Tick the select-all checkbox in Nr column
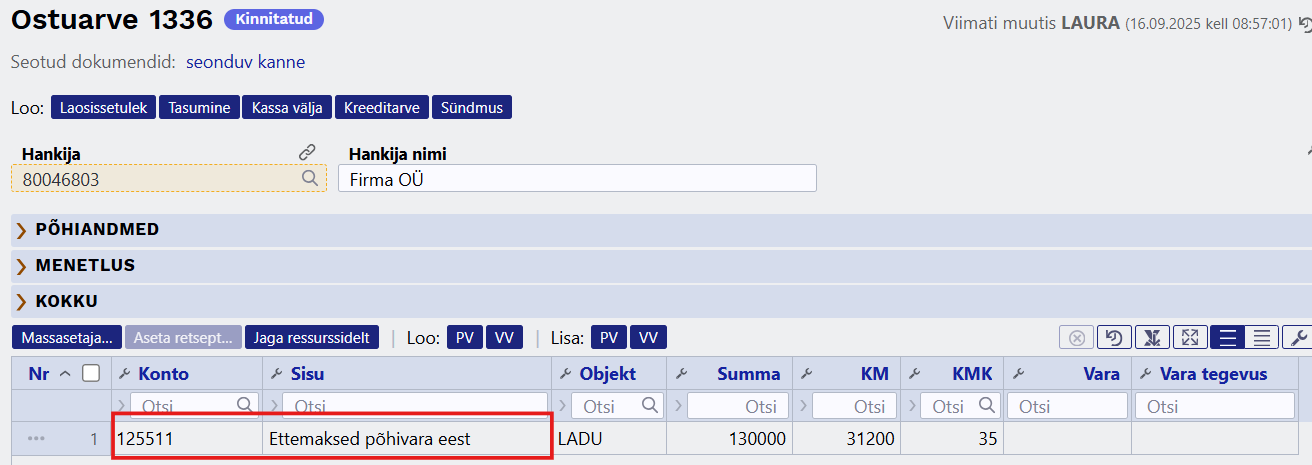The width and height of the screenshot is (1312, 465). (91, 374)
